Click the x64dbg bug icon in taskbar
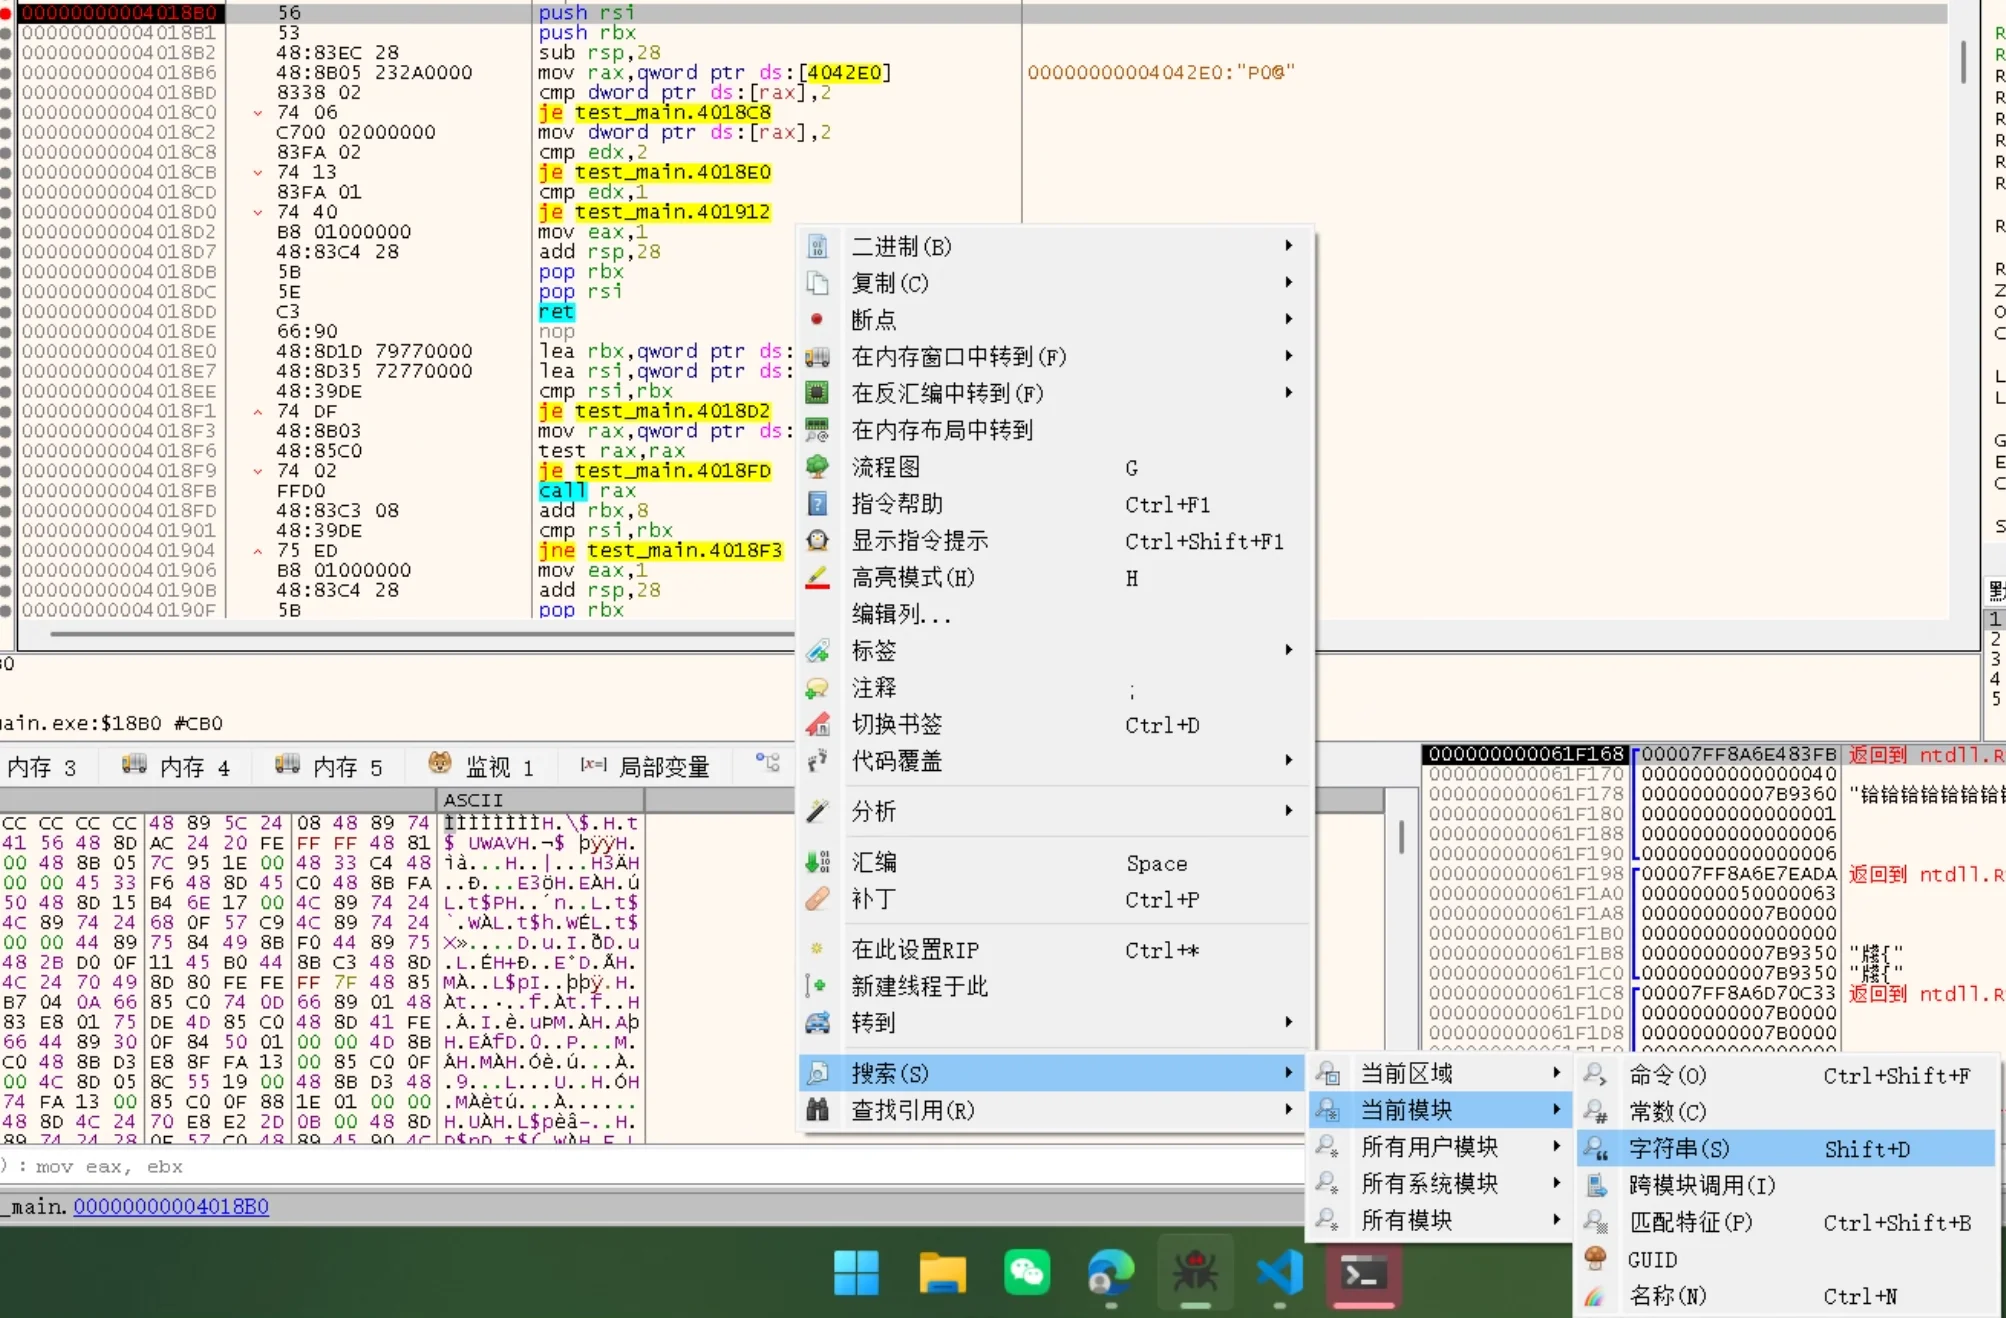Screen dimensions: 2006x1318 1195,1274
